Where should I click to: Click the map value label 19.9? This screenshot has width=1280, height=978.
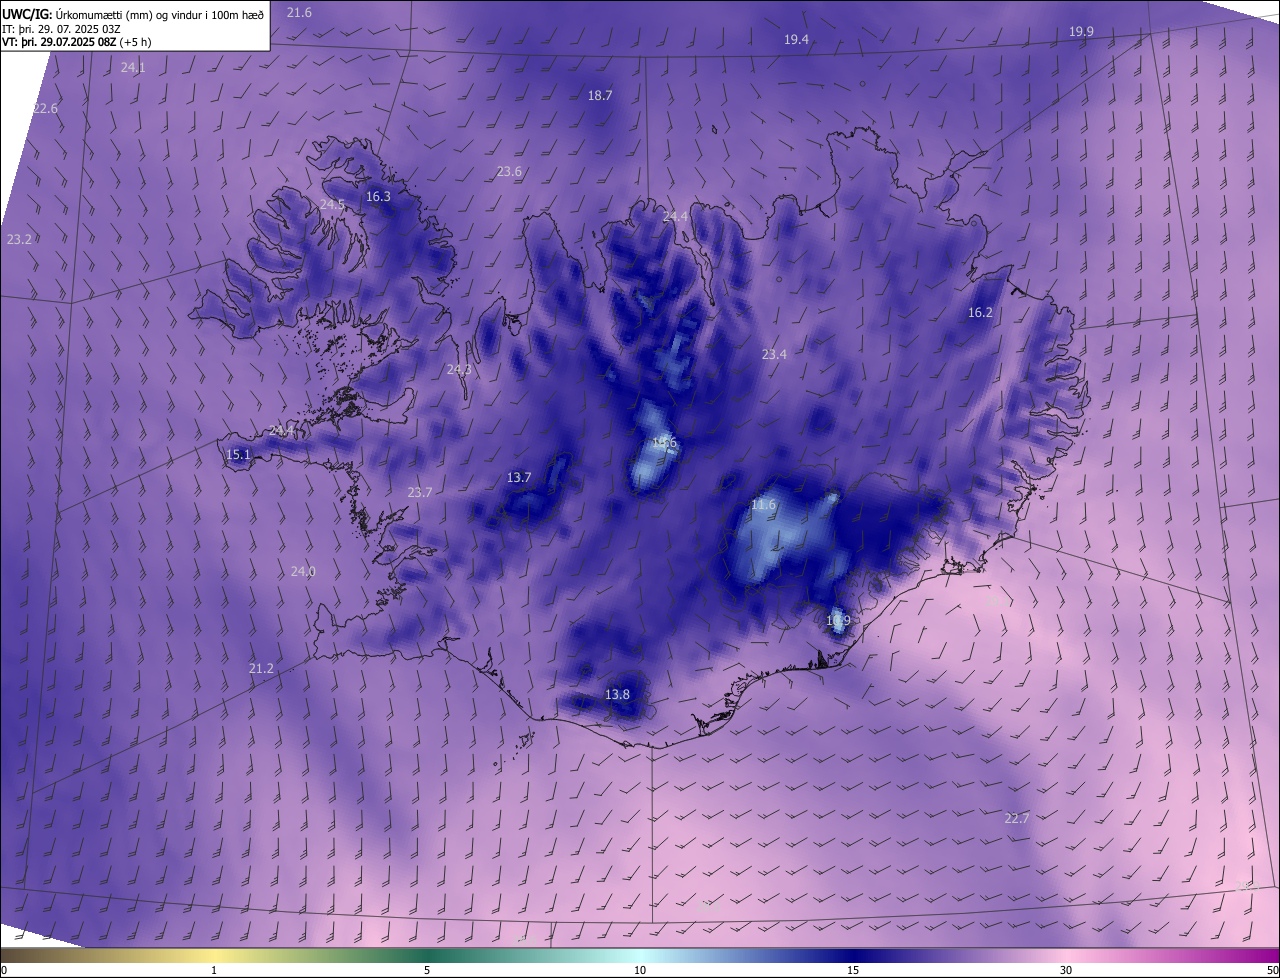pos(1081,31)
